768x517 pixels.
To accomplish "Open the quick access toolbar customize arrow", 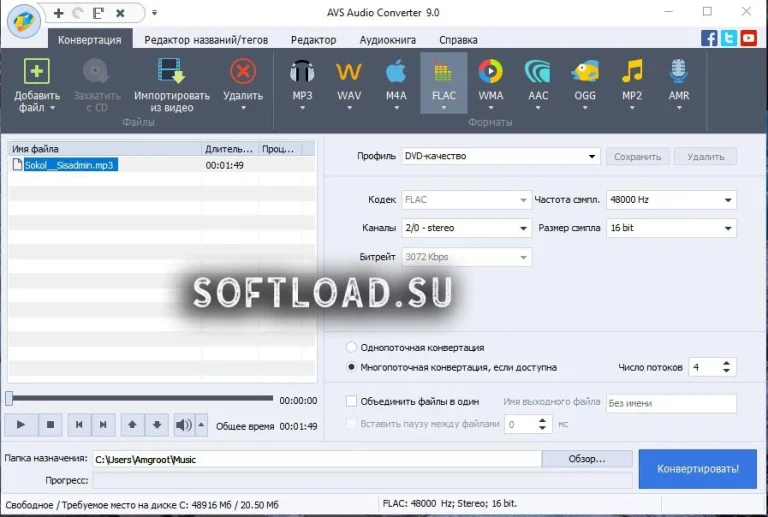I will click(154, 13).
